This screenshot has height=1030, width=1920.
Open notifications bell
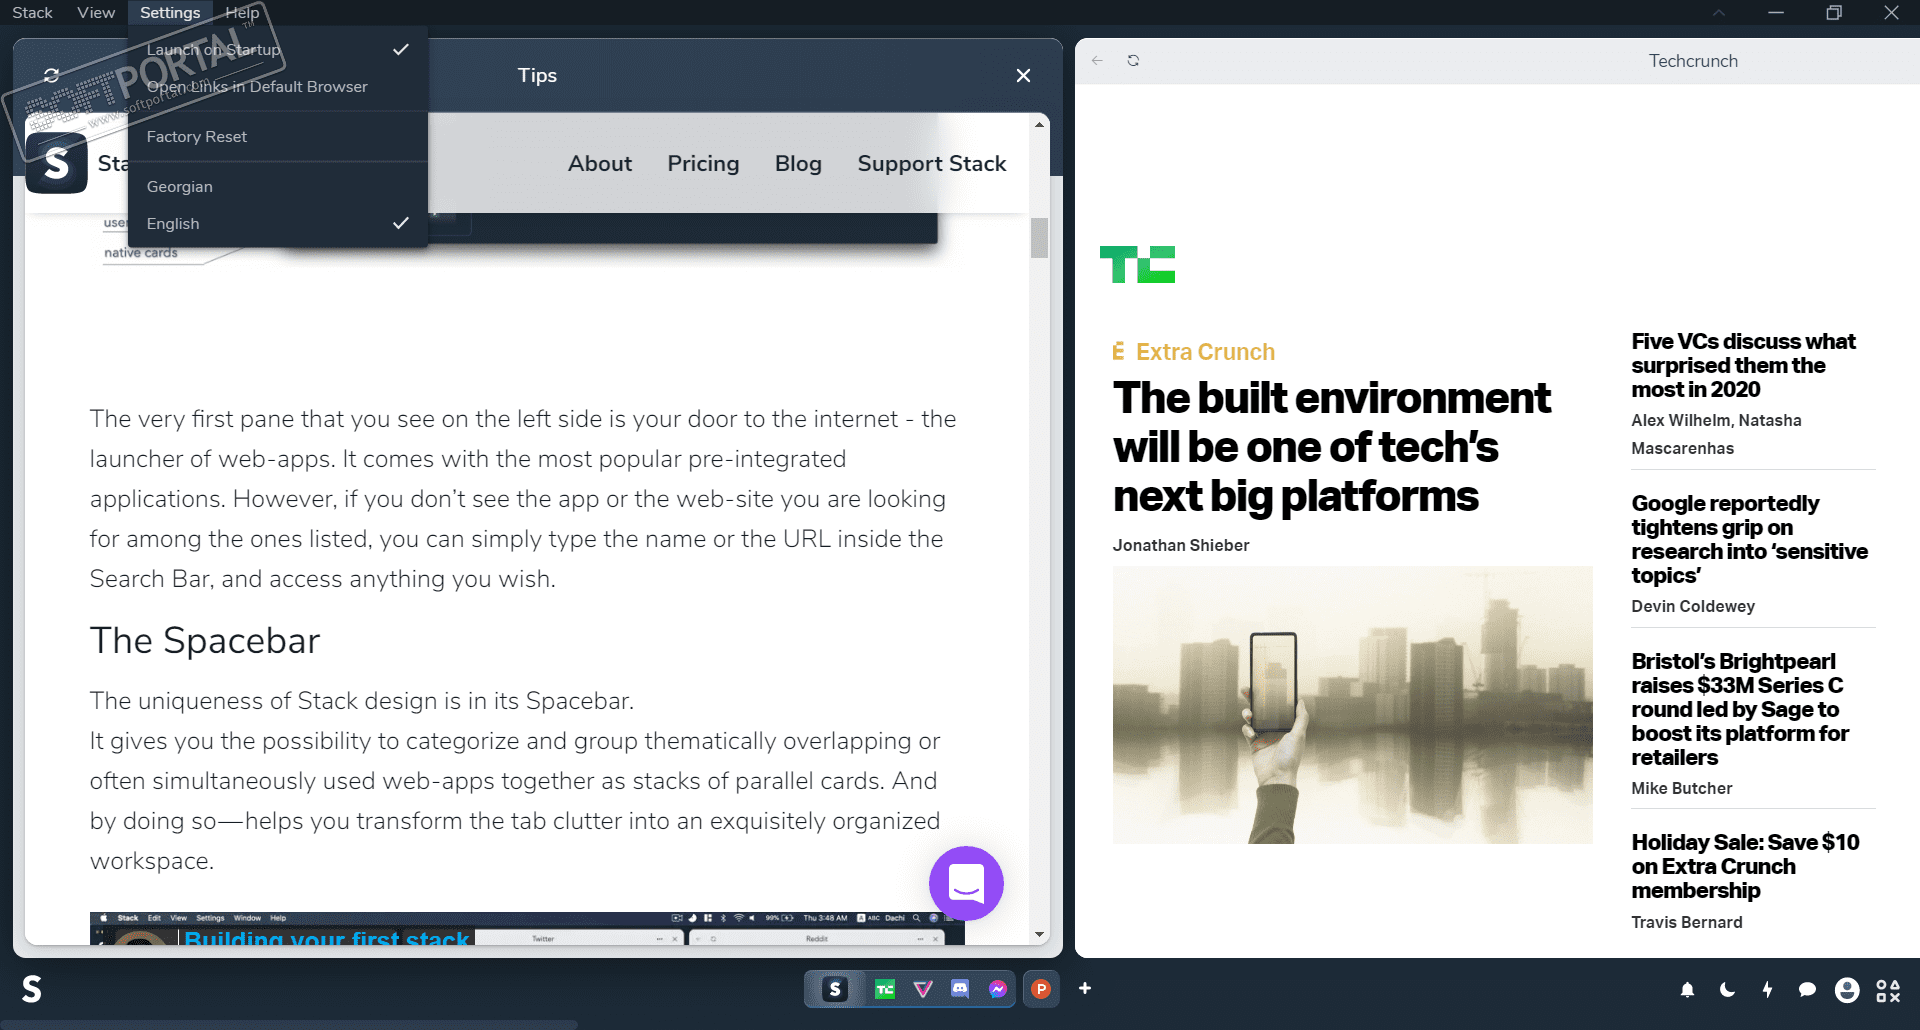point(1687,990)
